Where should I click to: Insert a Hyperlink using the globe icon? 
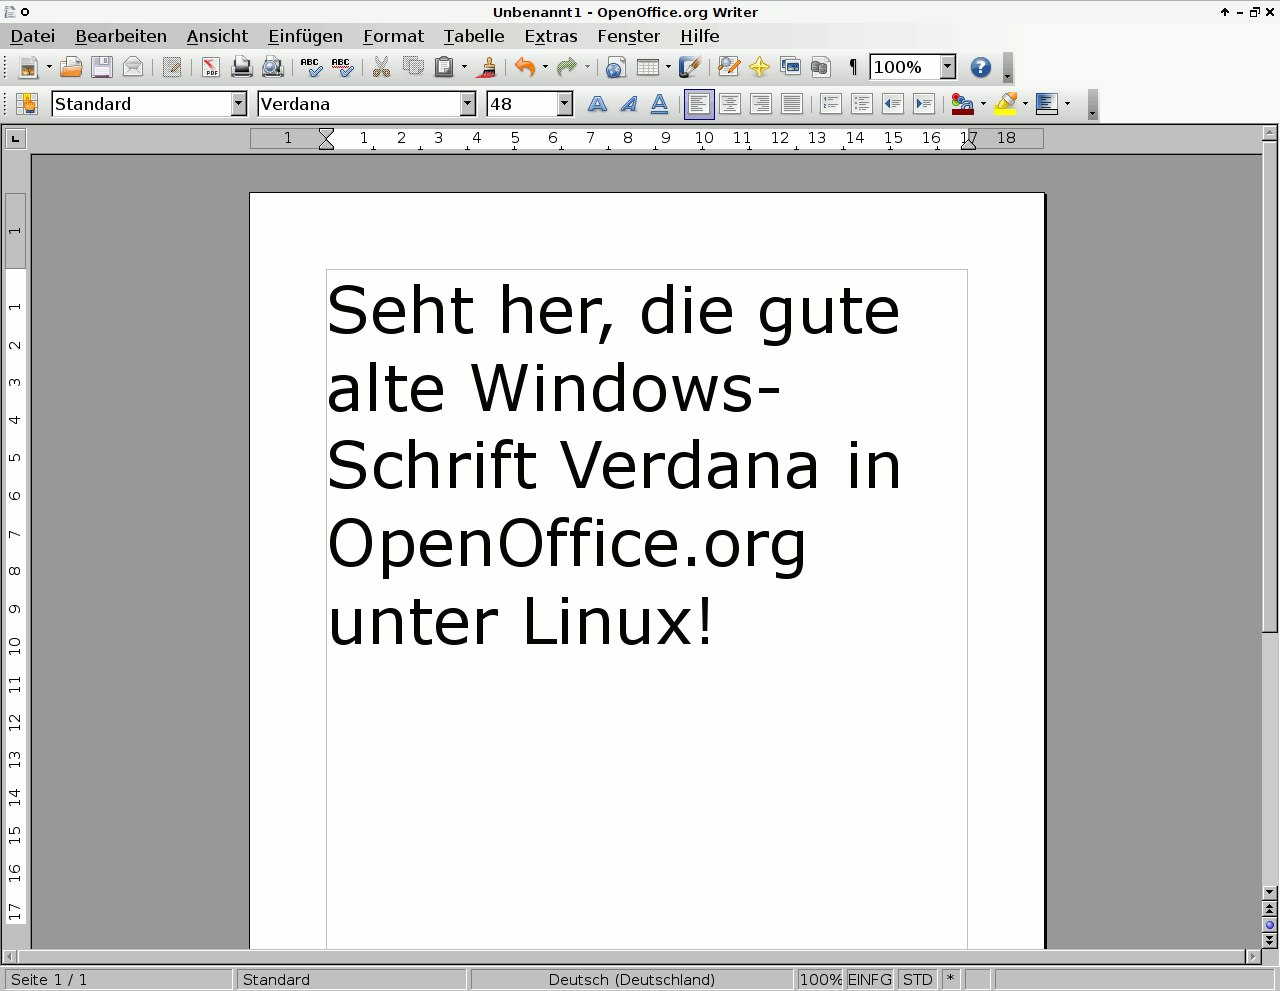coord(616,67)
